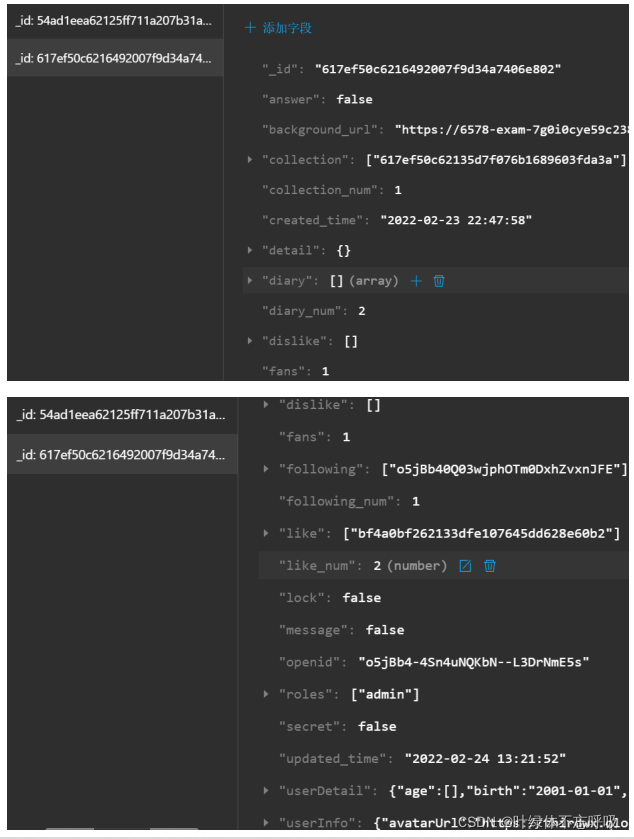This screenshot has width=634, height=839.
Task: Click the plus icon beside diary array
Action: 417,281
